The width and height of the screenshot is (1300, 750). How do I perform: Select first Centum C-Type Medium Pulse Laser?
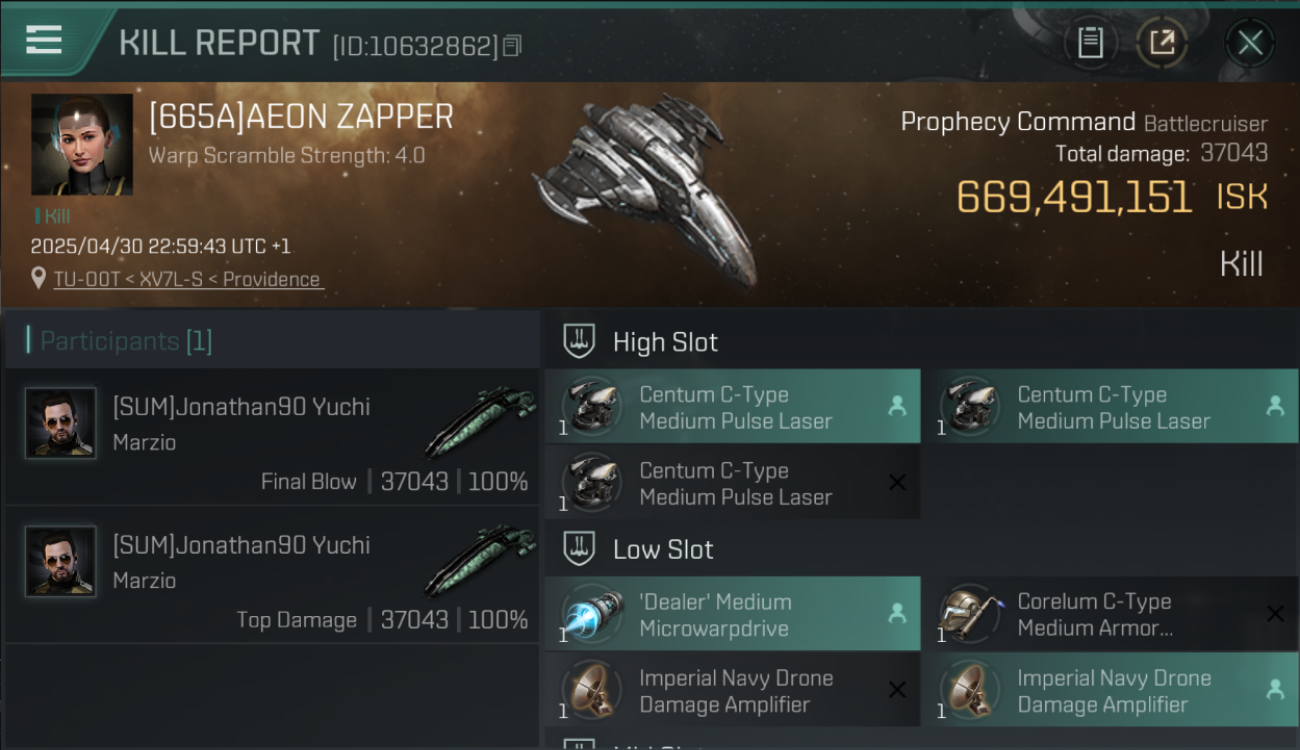(732, 407)
